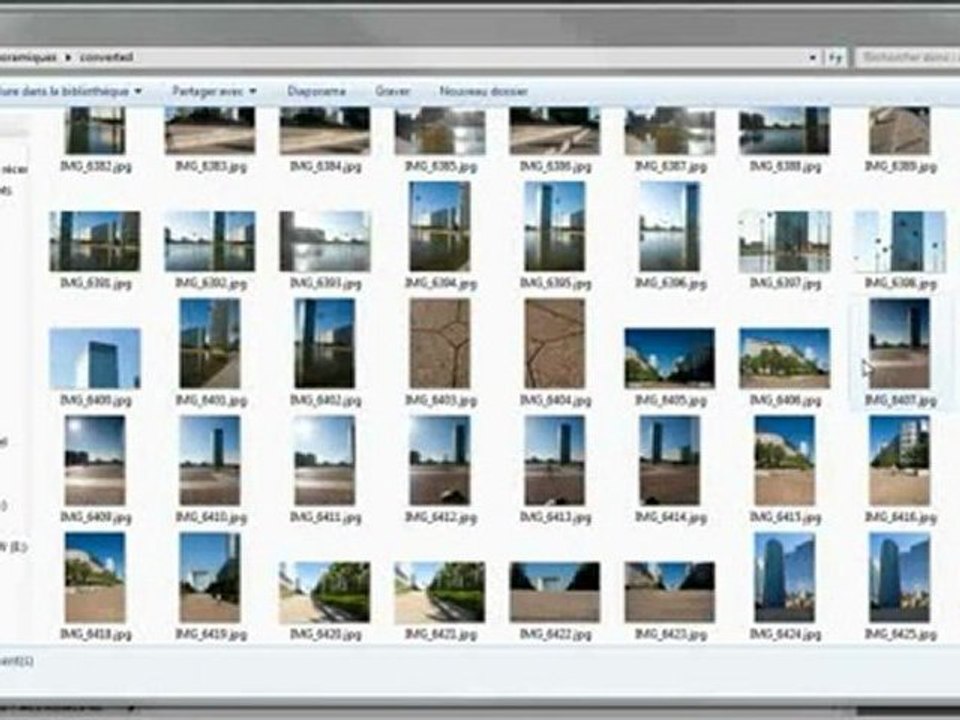The image size is (960, 720).
Task: Select the IMG_6393.jpg file label
Action: point(325,283)
